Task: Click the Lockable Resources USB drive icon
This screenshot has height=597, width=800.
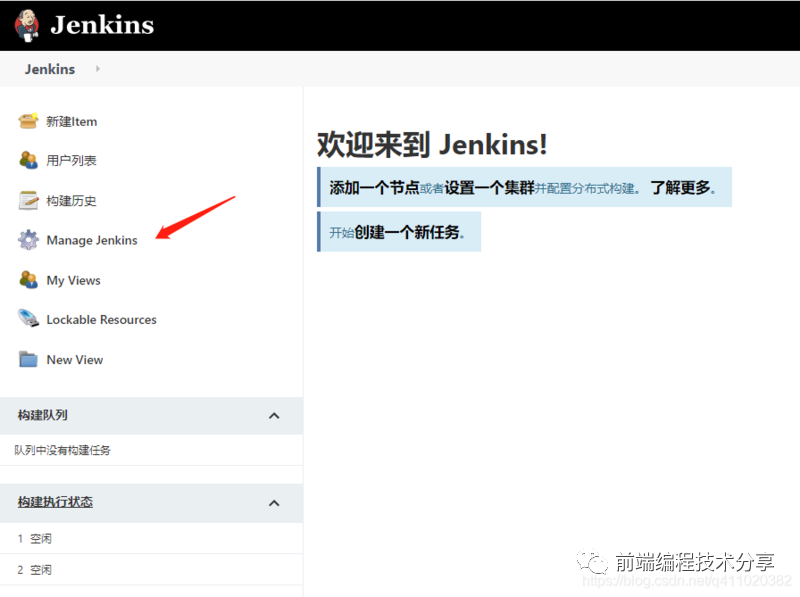Action: [x=28, y=318]
